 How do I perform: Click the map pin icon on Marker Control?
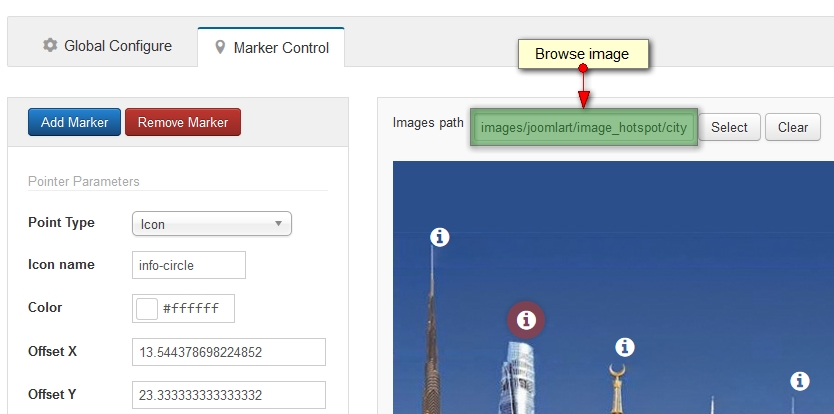click(x=220, y=47)
